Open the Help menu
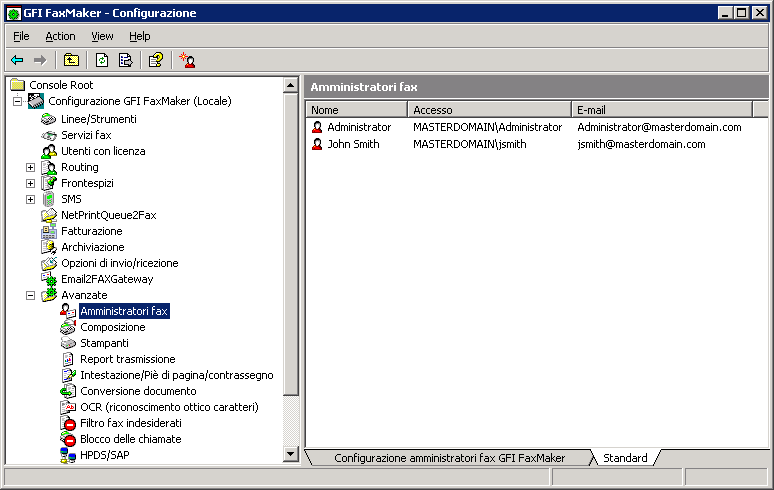Screen dimensions: 774x490 140,36
